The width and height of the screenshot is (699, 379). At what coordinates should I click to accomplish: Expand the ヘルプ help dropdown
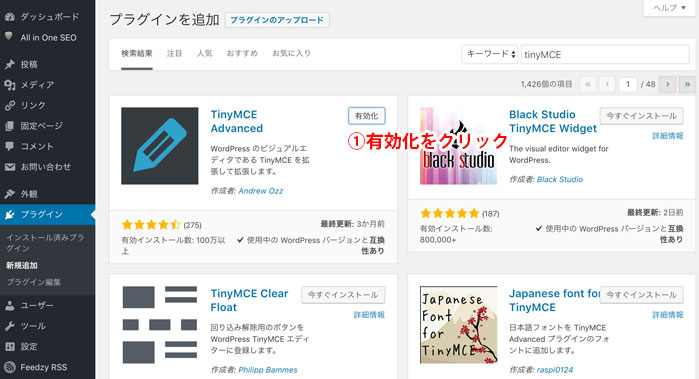[x=669, y=8]
